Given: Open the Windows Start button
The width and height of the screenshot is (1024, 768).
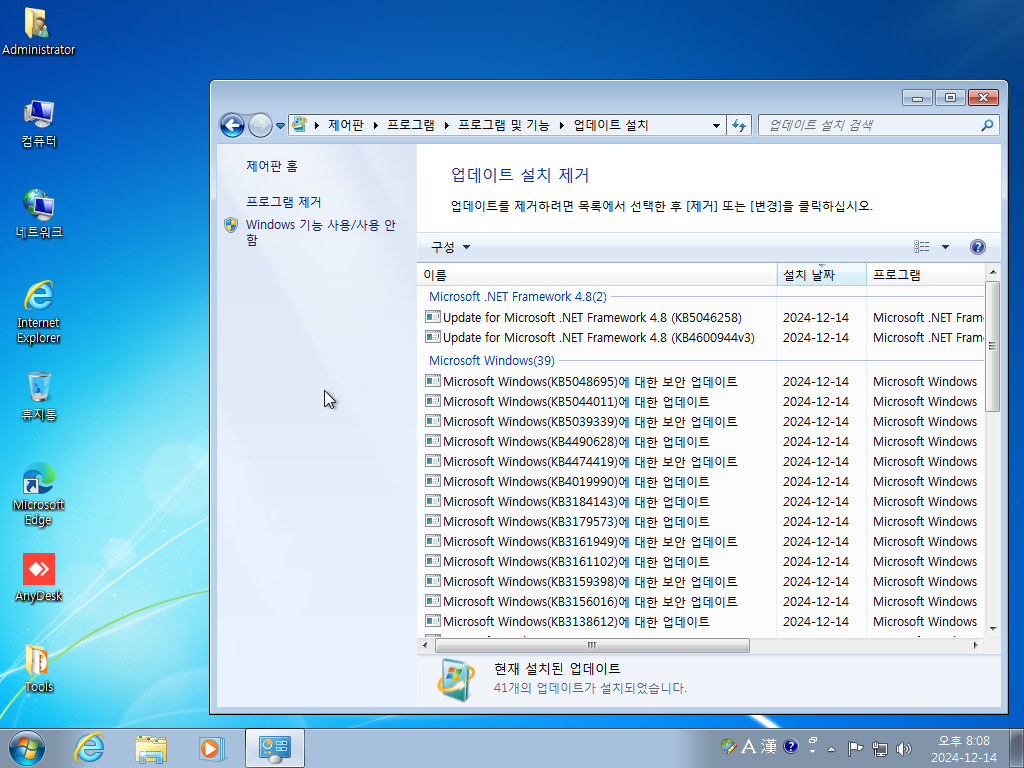Looking at the screenshot, I should 27,748.
